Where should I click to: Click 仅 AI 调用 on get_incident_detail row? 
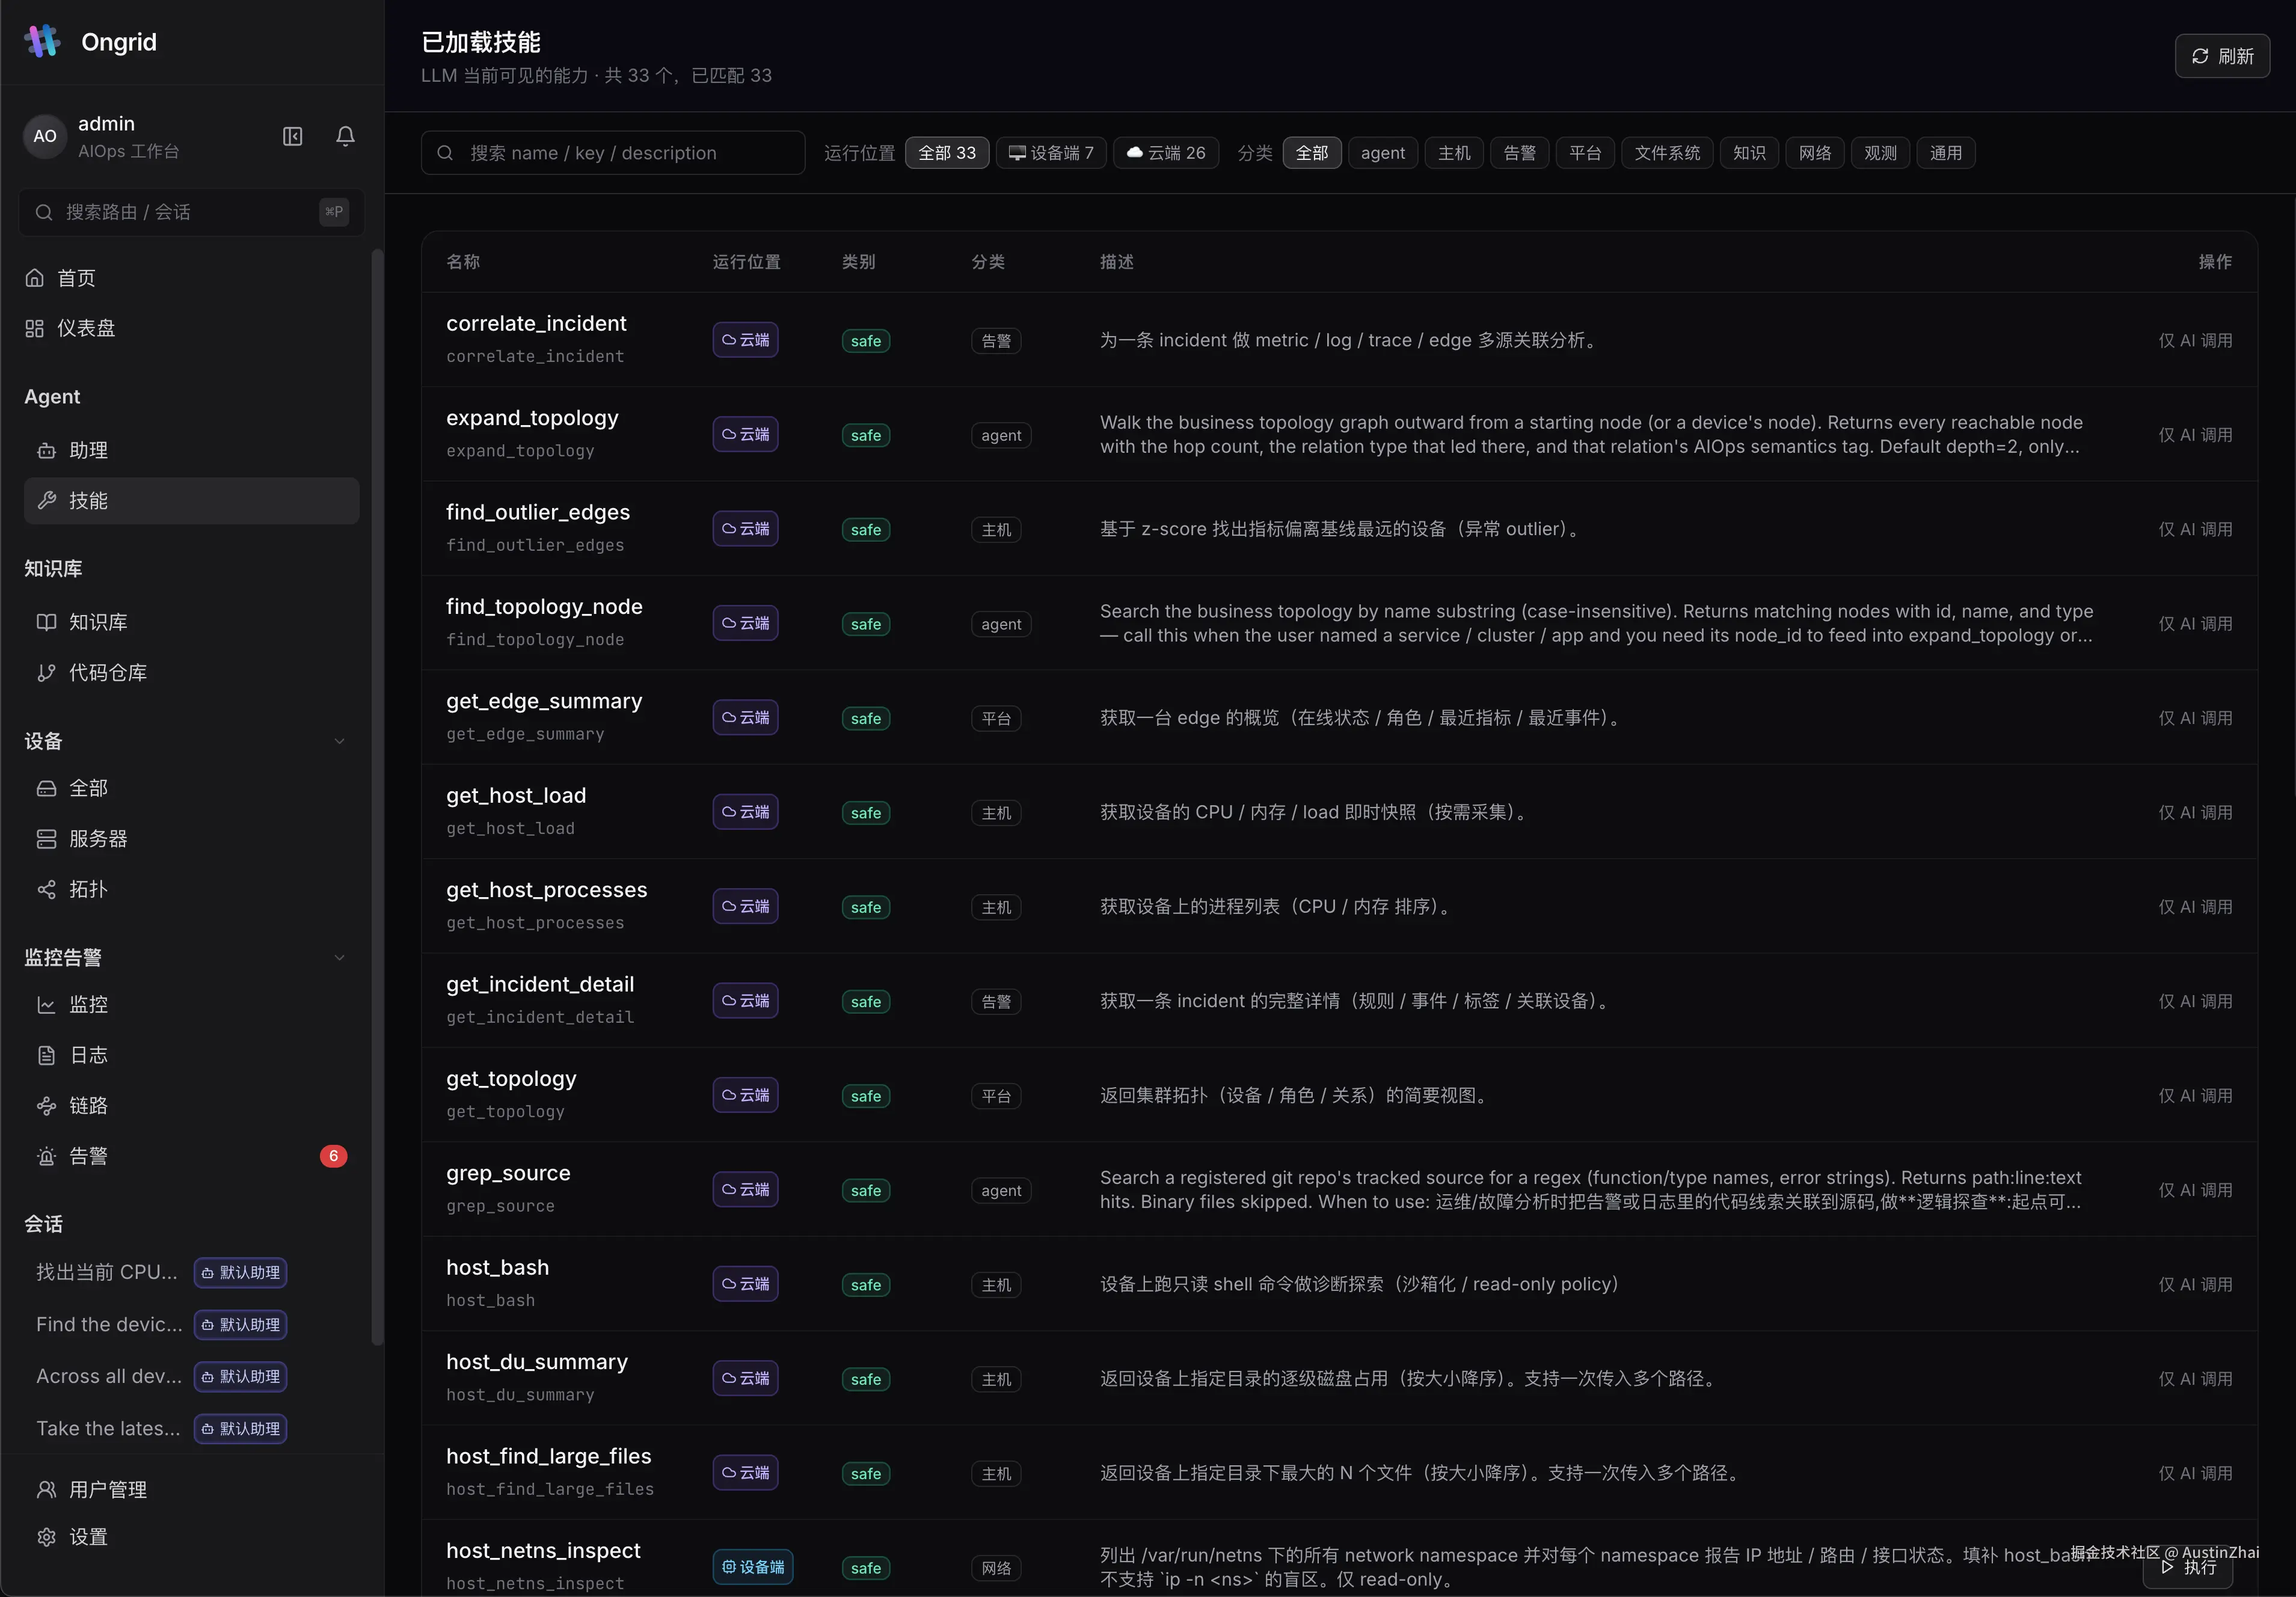(x=2195, y=1001)
